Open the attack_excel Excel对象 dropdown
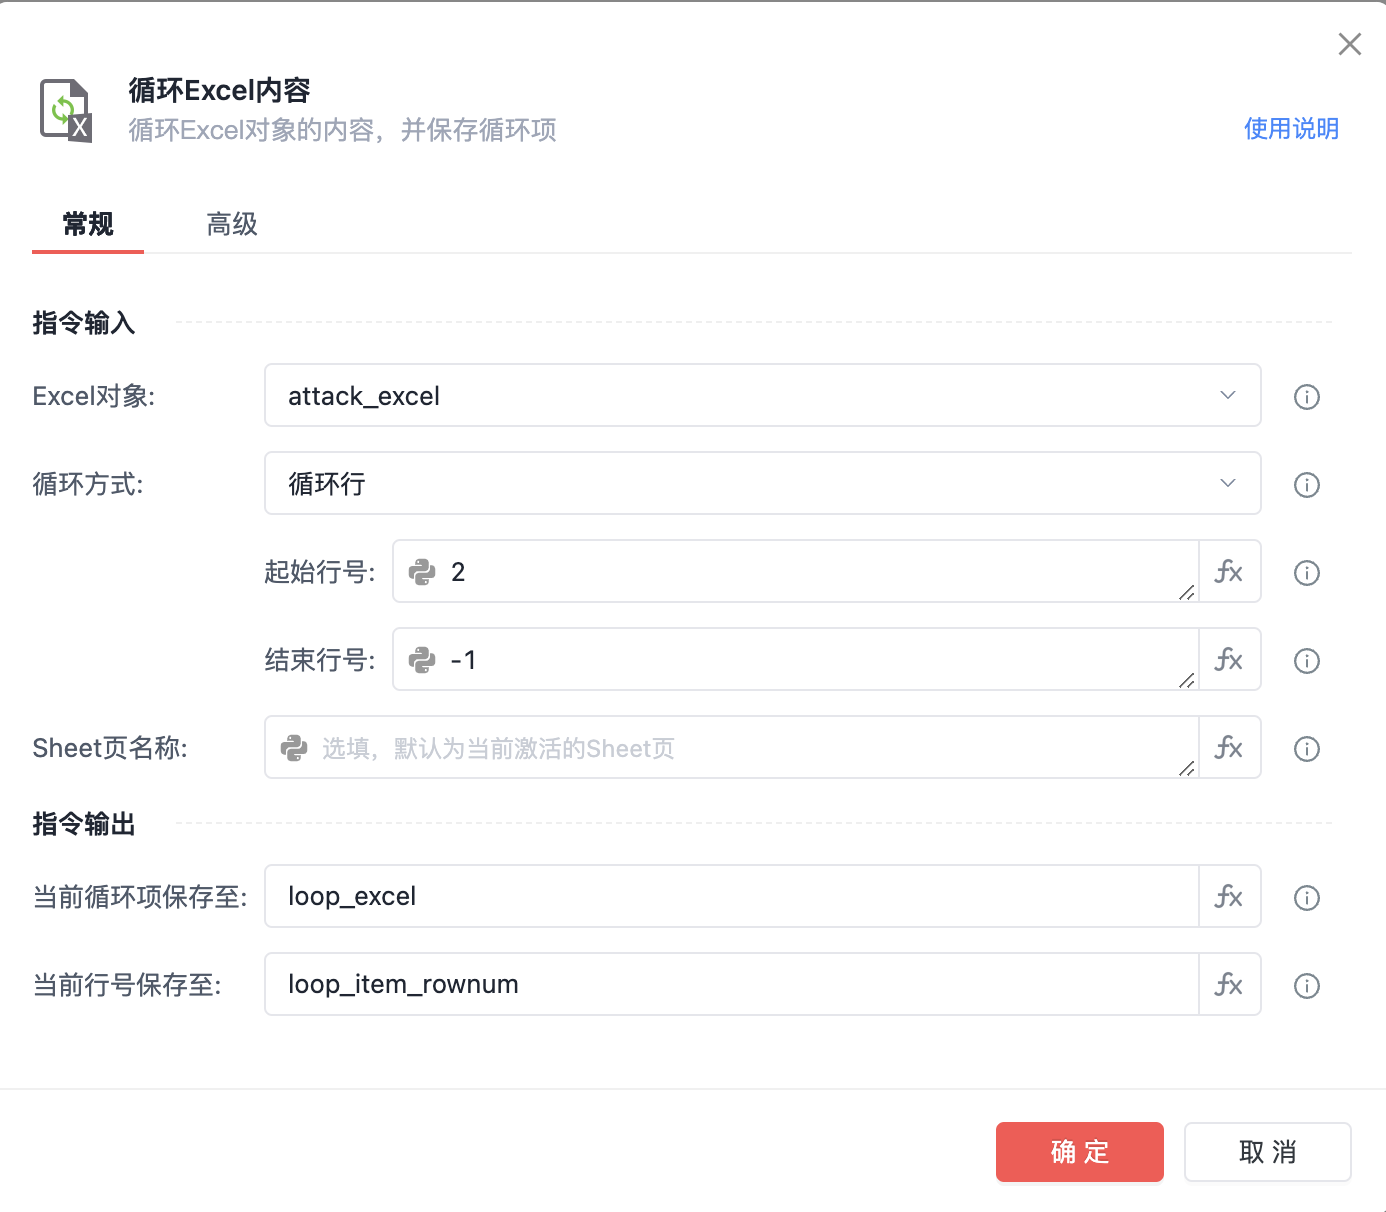This screenshot has width=1386, height=1212. 762,396
